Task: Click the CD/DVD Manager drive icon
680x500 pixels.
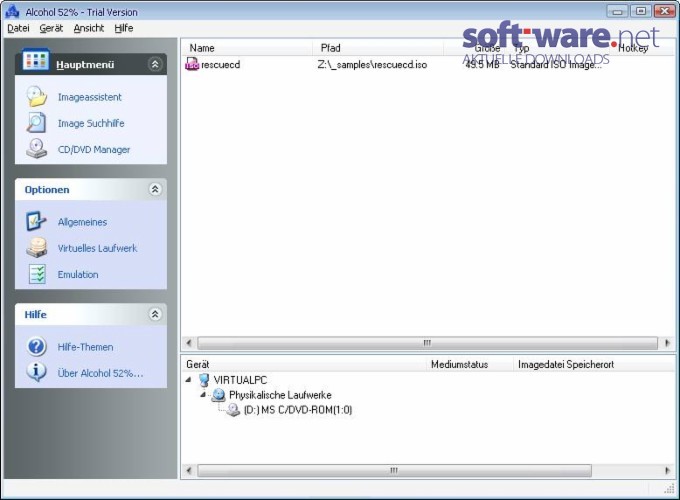Action: coord(36,149)
